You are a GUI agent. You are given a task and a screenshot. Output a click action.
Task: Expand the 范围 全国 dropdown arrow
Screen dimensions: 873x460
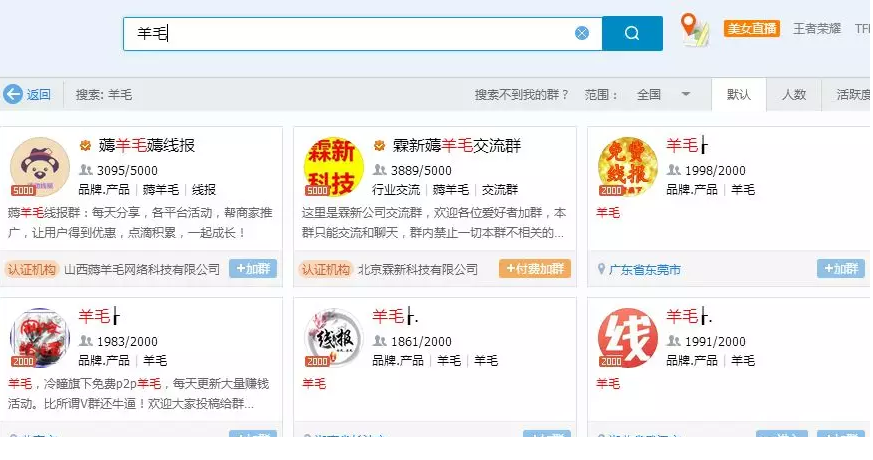pyautogui.click(x=686, y=94)
